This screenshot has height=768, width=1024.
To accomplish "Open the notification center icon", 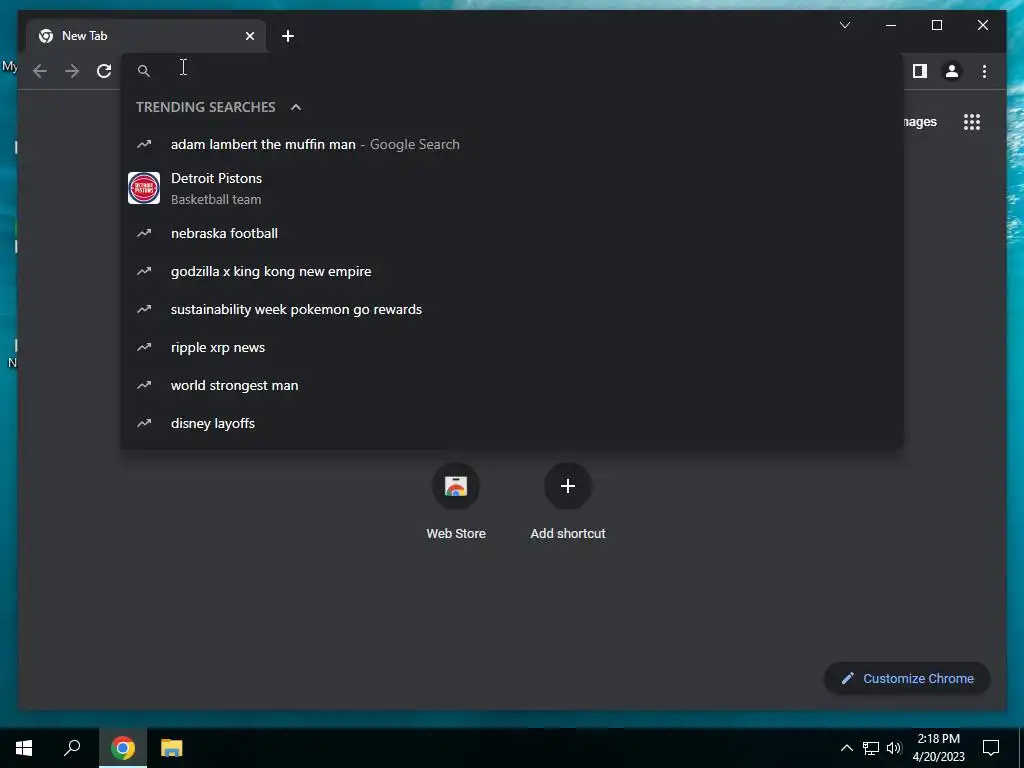I will click(x=991, y=748).
